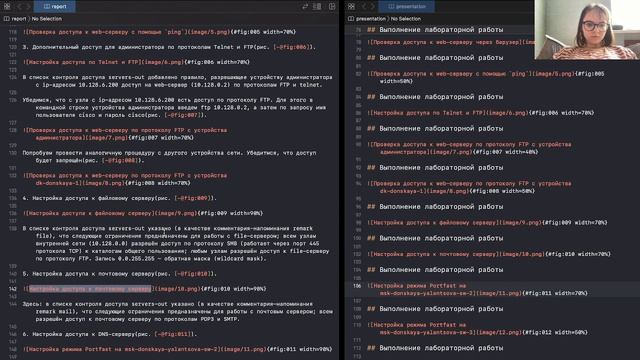
Task: Click line number 106 in presentation gutter
Action: pyautogui.click(x=357, y=286)
